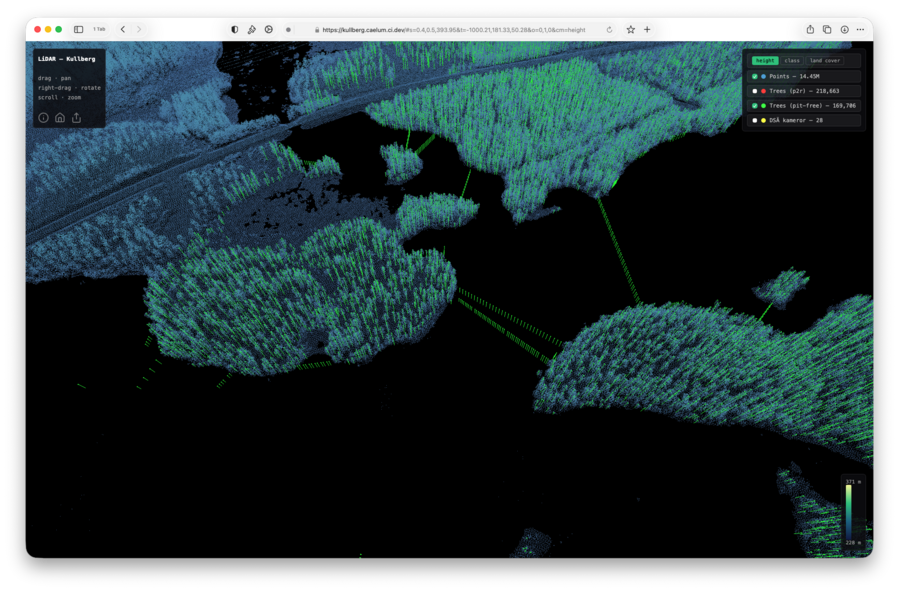Screen dimensions: 899x592
Task: Disable the Trees (pit-free) layer checkbox
Action: click(x=755, y=105)
